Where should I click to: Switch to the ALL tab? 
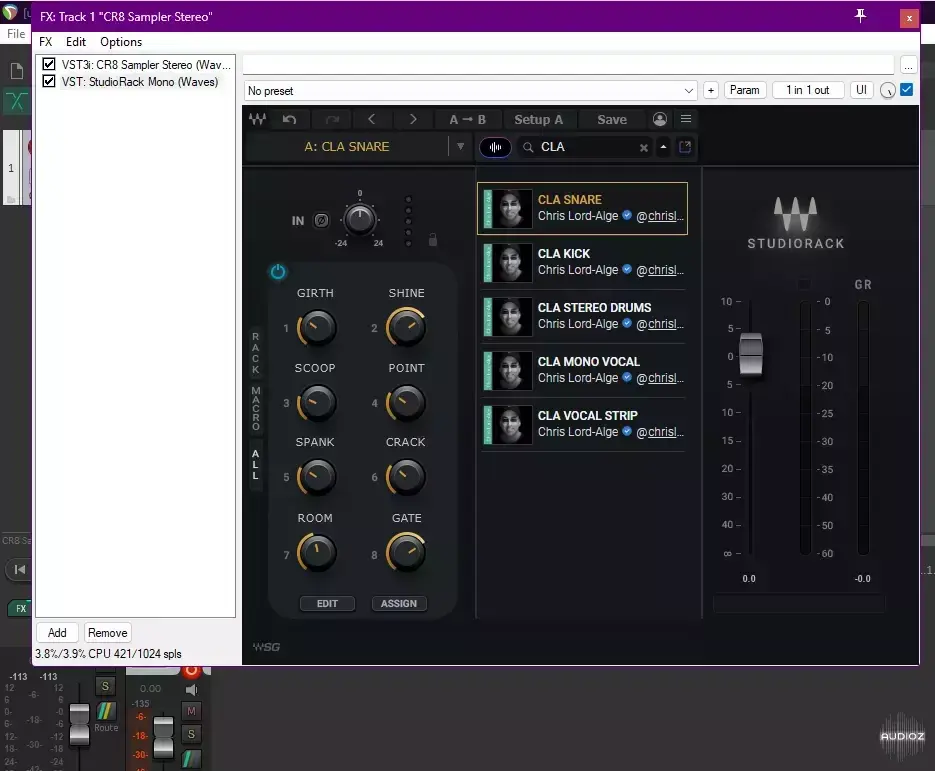(x=256, y=465)
